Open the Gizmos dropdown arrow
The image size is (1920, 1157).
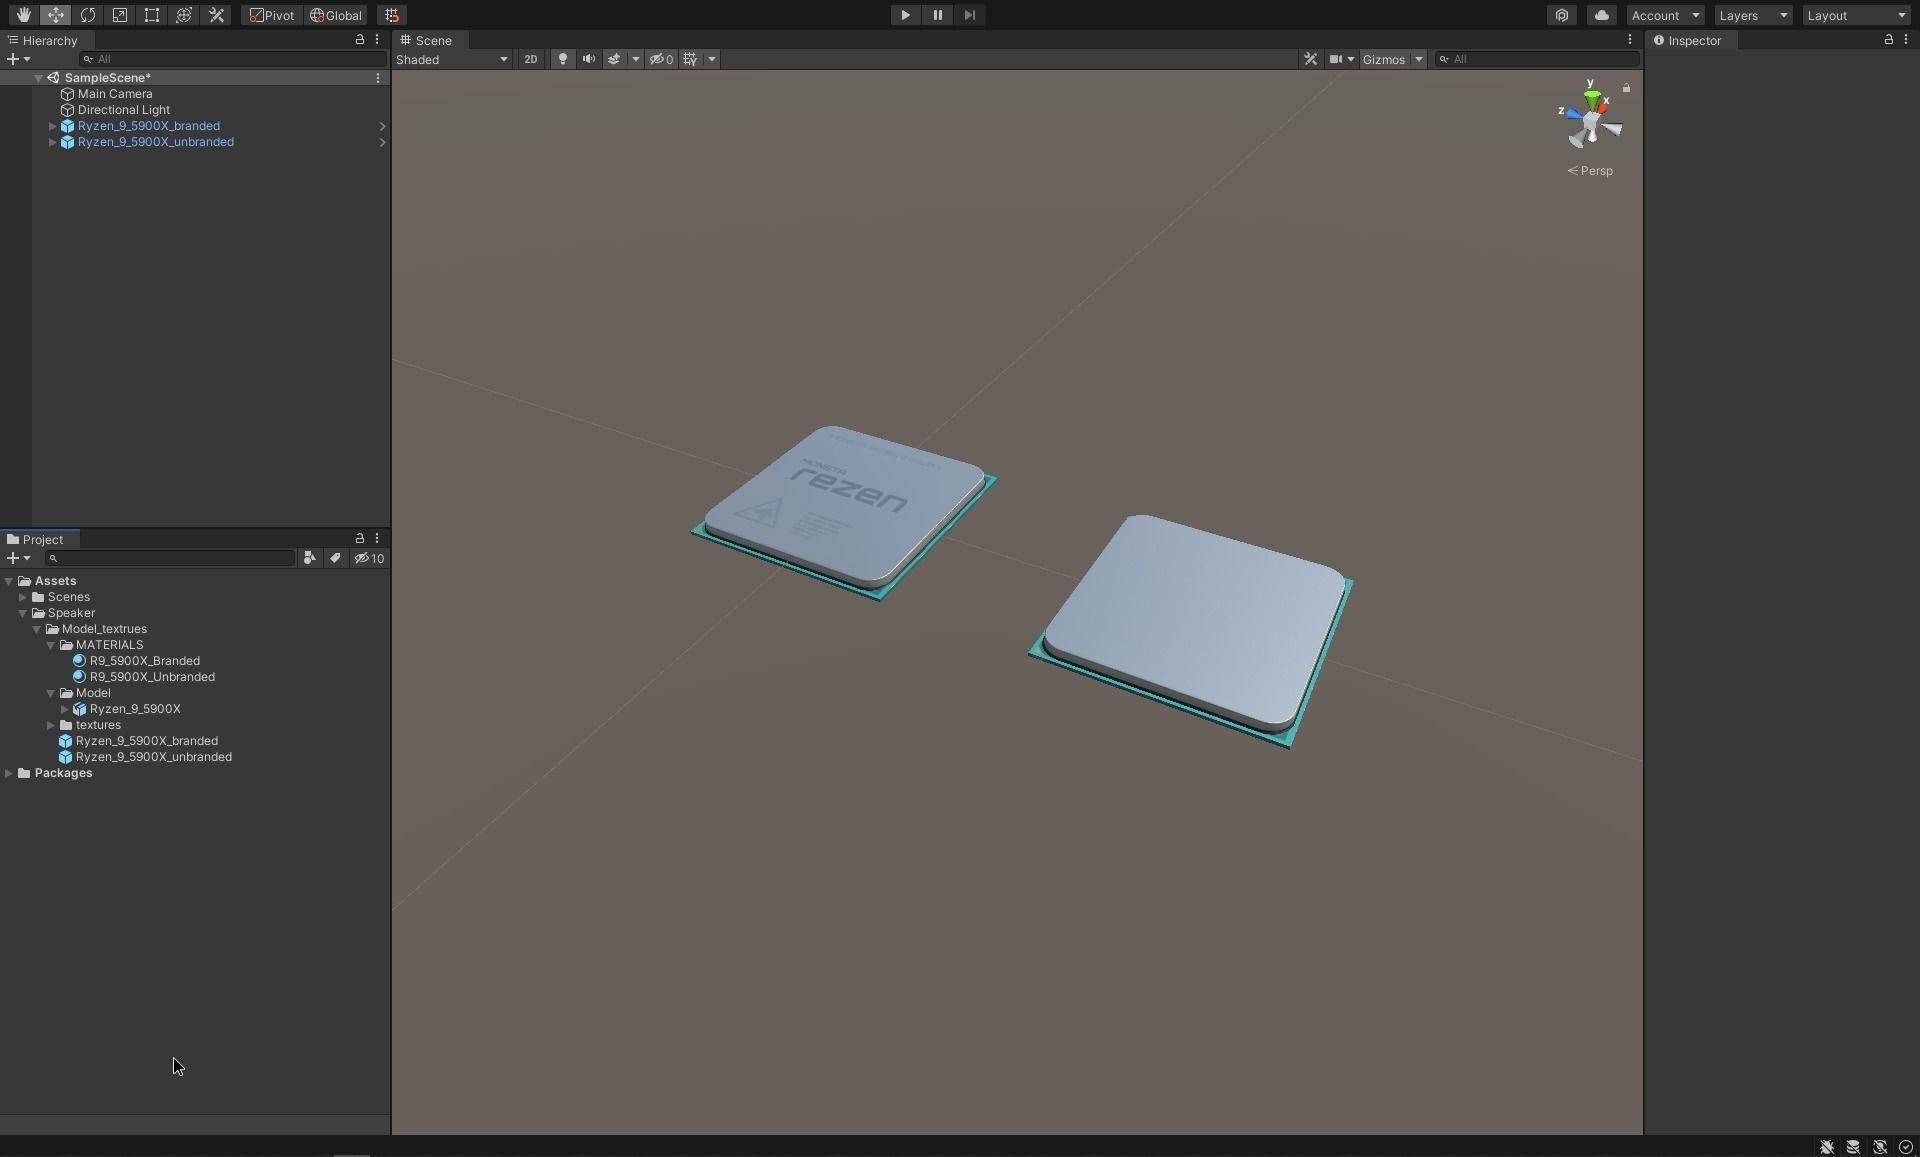1418,59
